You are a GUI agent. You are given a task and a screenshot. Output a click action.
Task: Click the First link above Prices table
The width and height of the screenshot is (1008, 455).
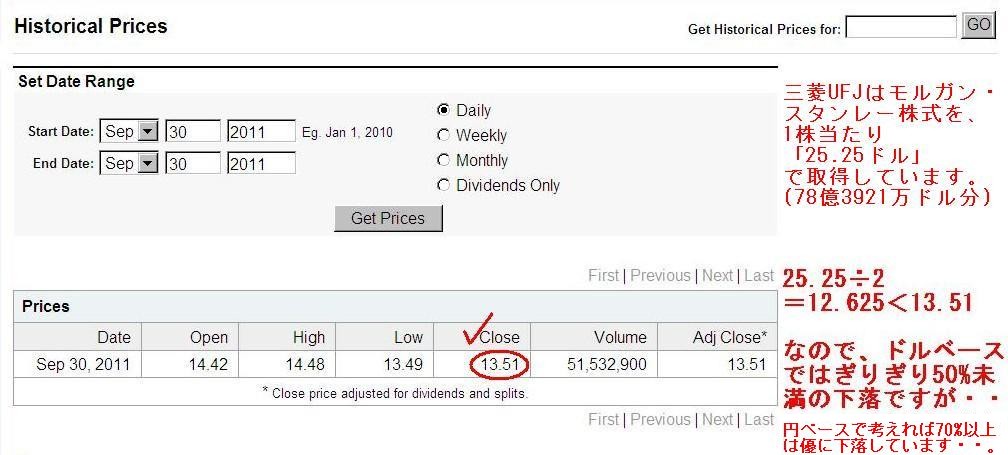pyautogui.click(x=603, y=276)
